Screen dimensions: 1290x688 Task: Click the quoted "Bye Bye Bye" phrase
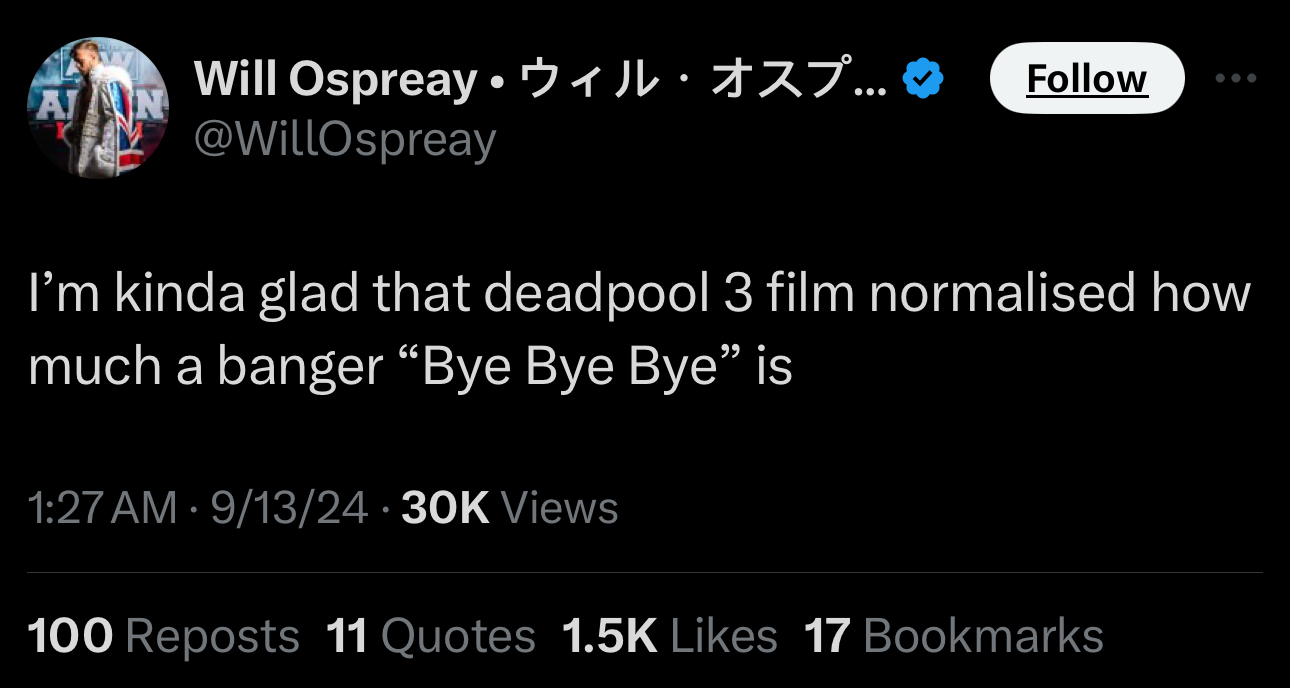(573, 367)
